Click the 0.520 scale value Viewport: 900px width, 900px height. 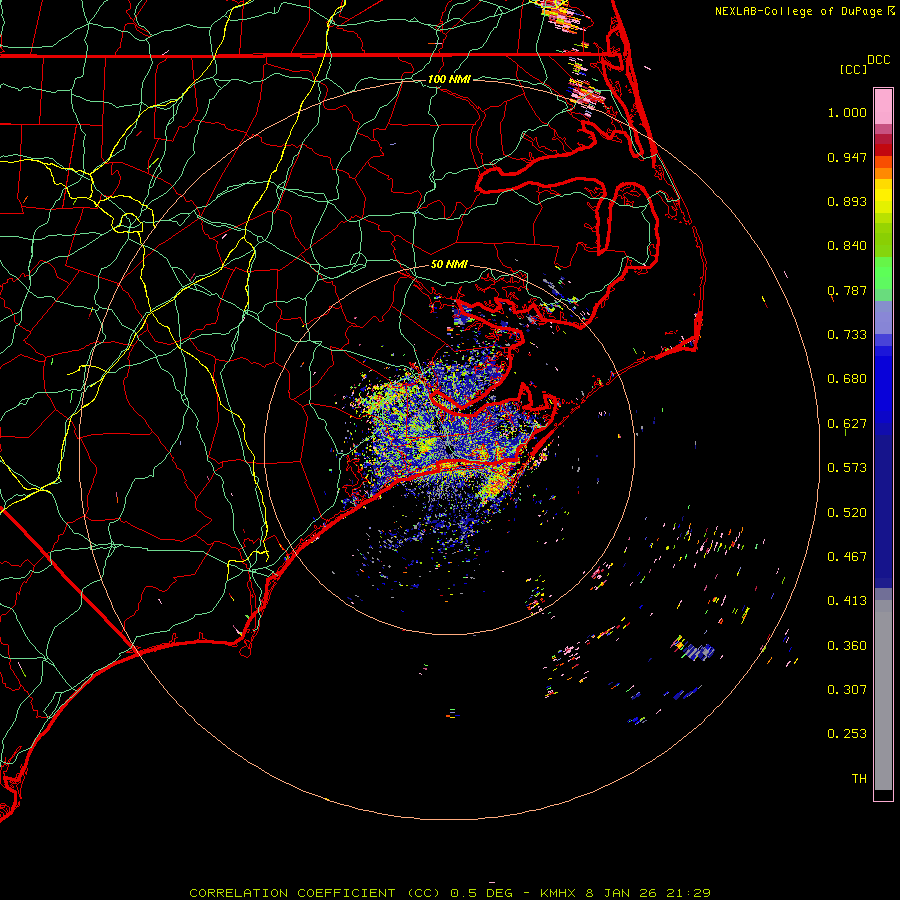(x=847, y=513)
